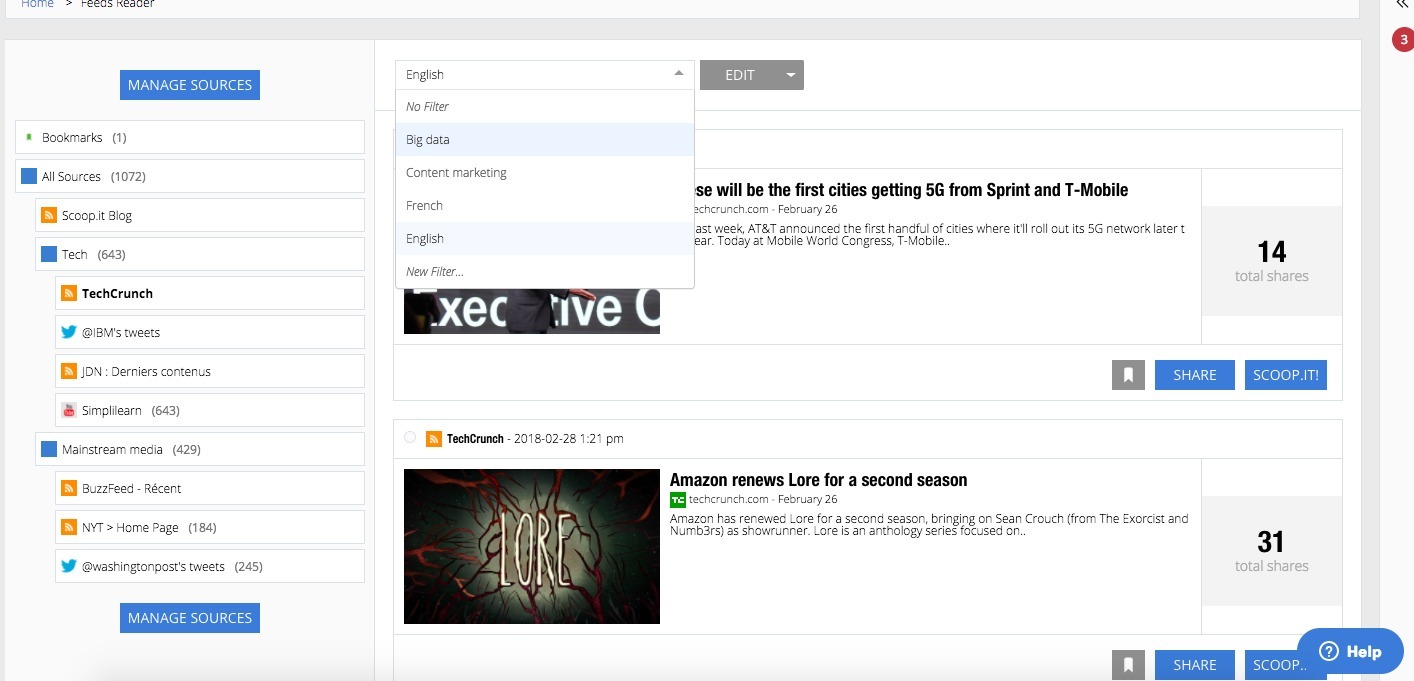Click the "Amazon has renewed Lore" summary text
The height and width of the screenshot is (681, 1414).
coord(929,525)
